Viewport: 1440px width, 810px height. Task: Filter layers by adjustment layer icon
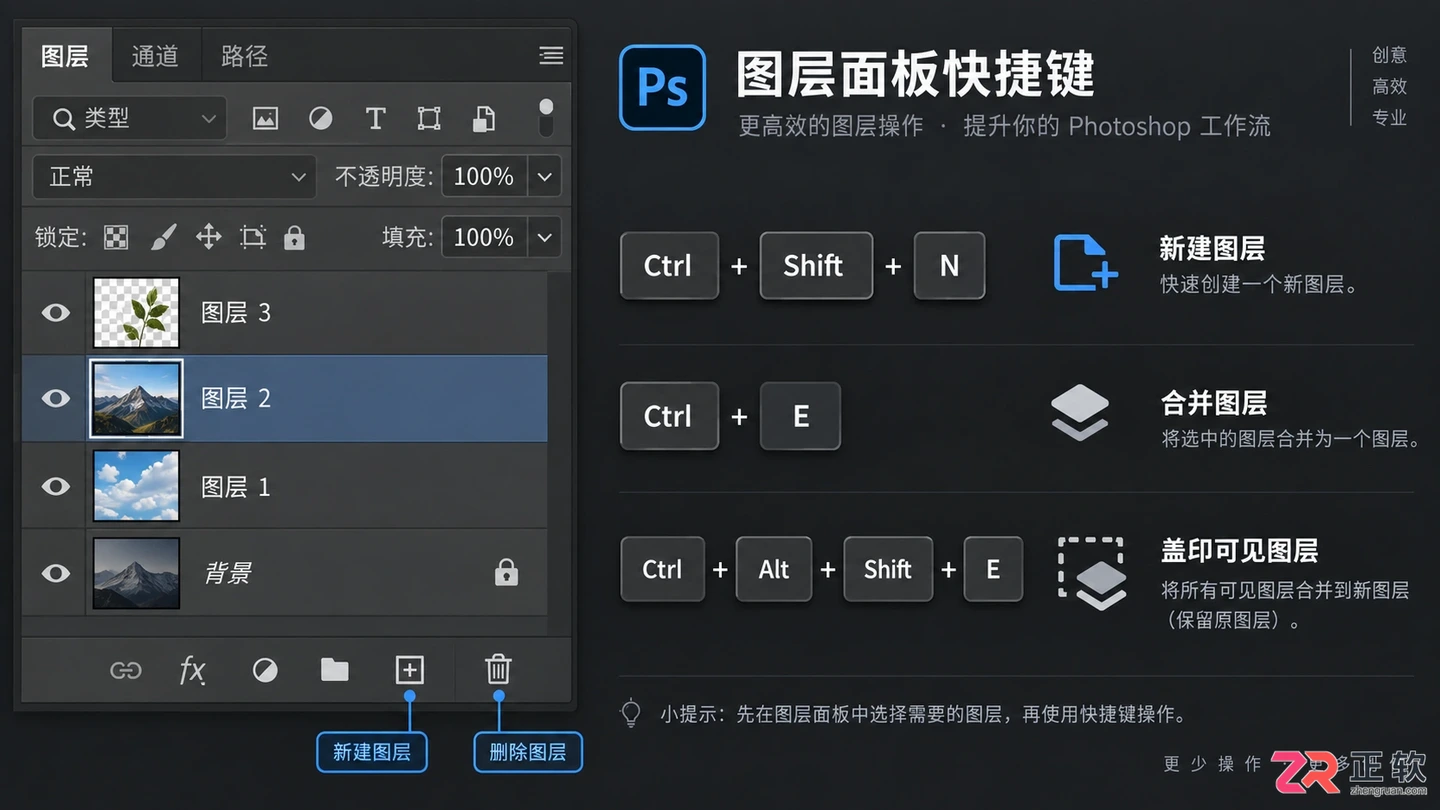(320, 119)
